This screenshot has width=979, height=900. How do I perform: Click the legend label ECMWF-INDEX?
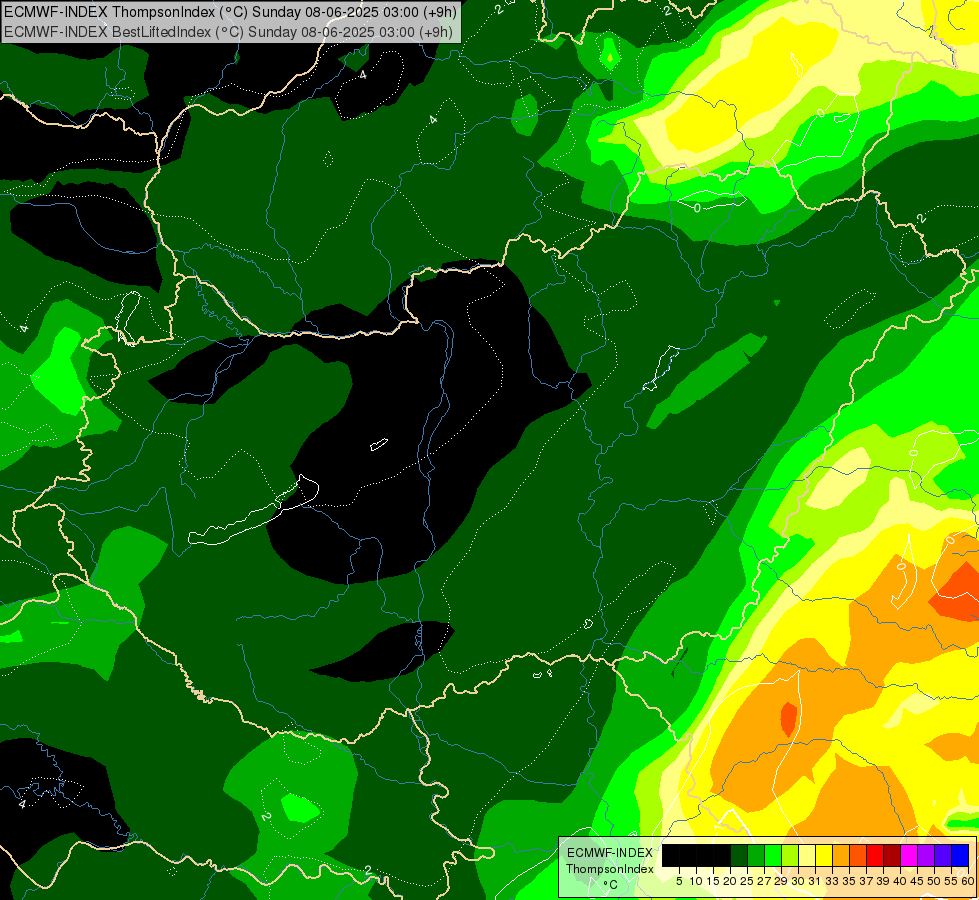coord(609,853)
